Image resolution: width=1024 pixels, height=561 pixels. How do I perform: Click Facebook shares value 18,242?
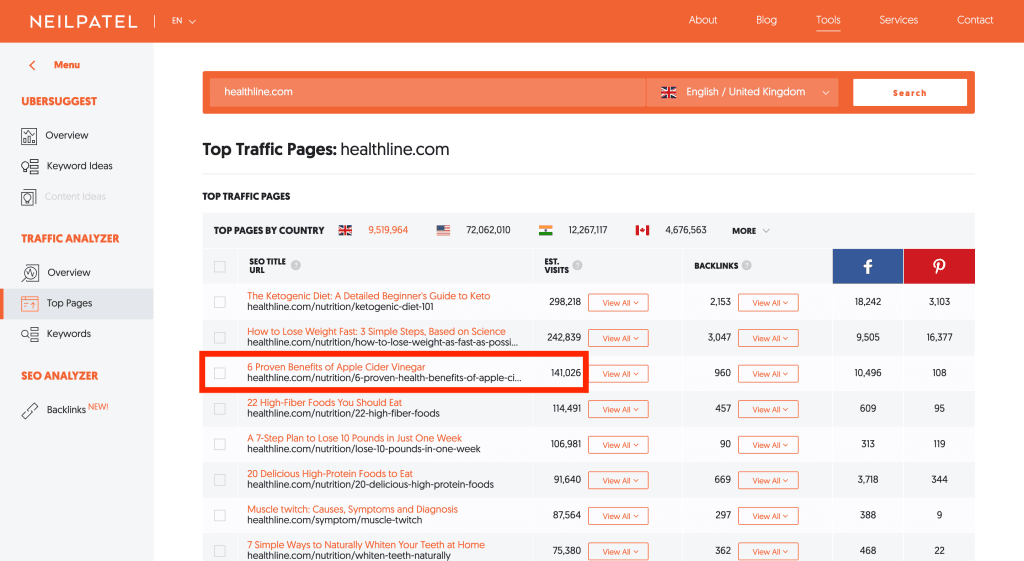(867, 302)
